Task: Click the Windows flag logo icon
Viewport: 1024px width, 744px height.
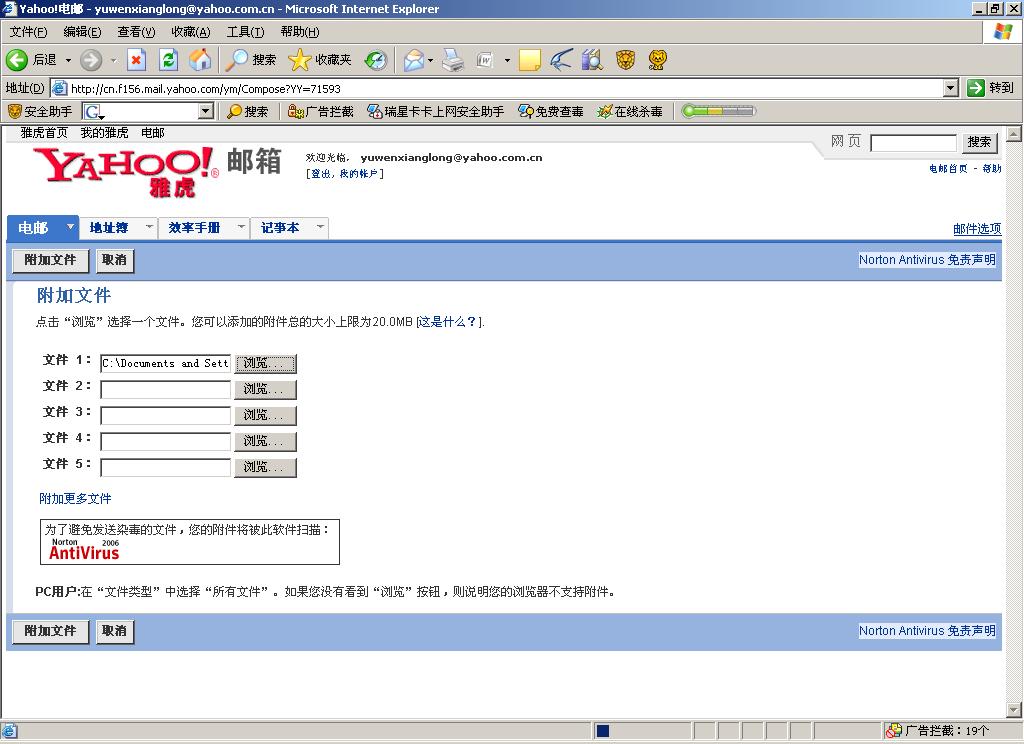Action: tap(1003, 31)
